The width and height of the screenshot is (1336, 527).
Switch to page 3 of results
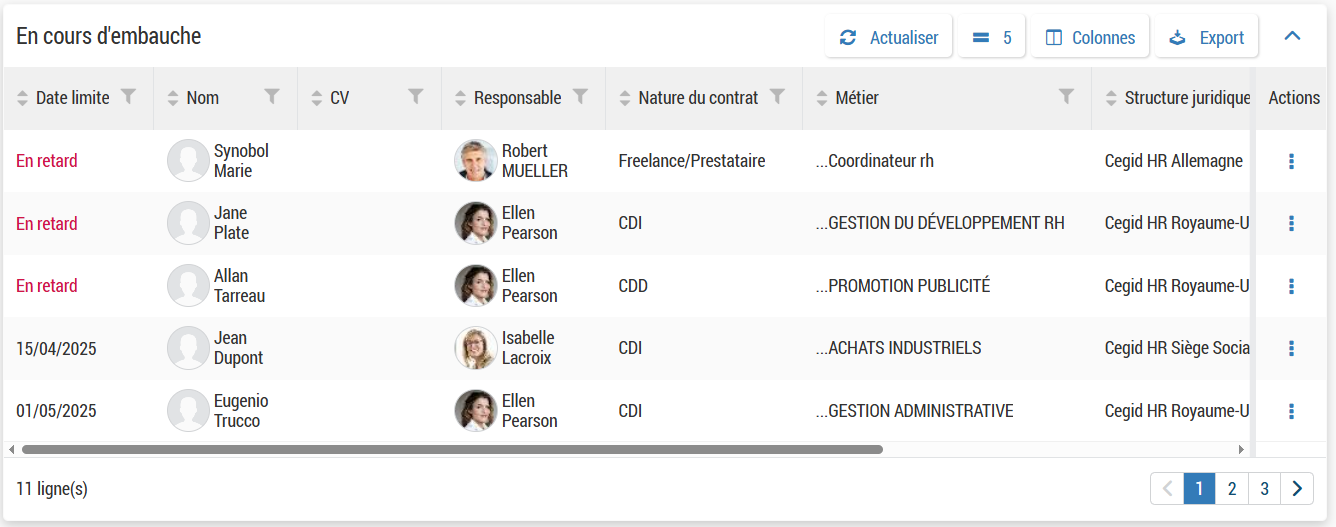[1264, 489]
